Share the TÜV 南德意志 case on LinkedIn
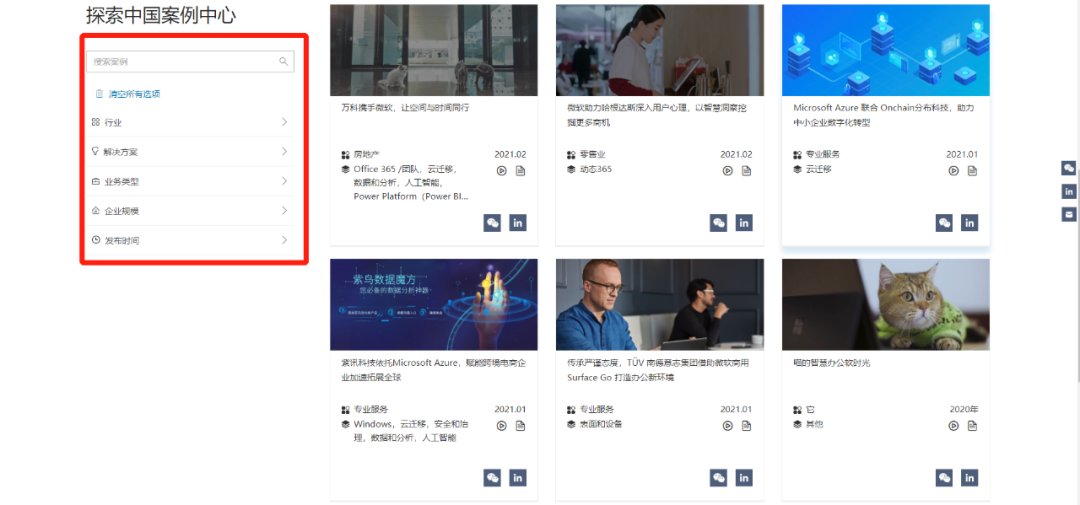The height and width of the screenshot is (505, 1080). click(744, 477)
